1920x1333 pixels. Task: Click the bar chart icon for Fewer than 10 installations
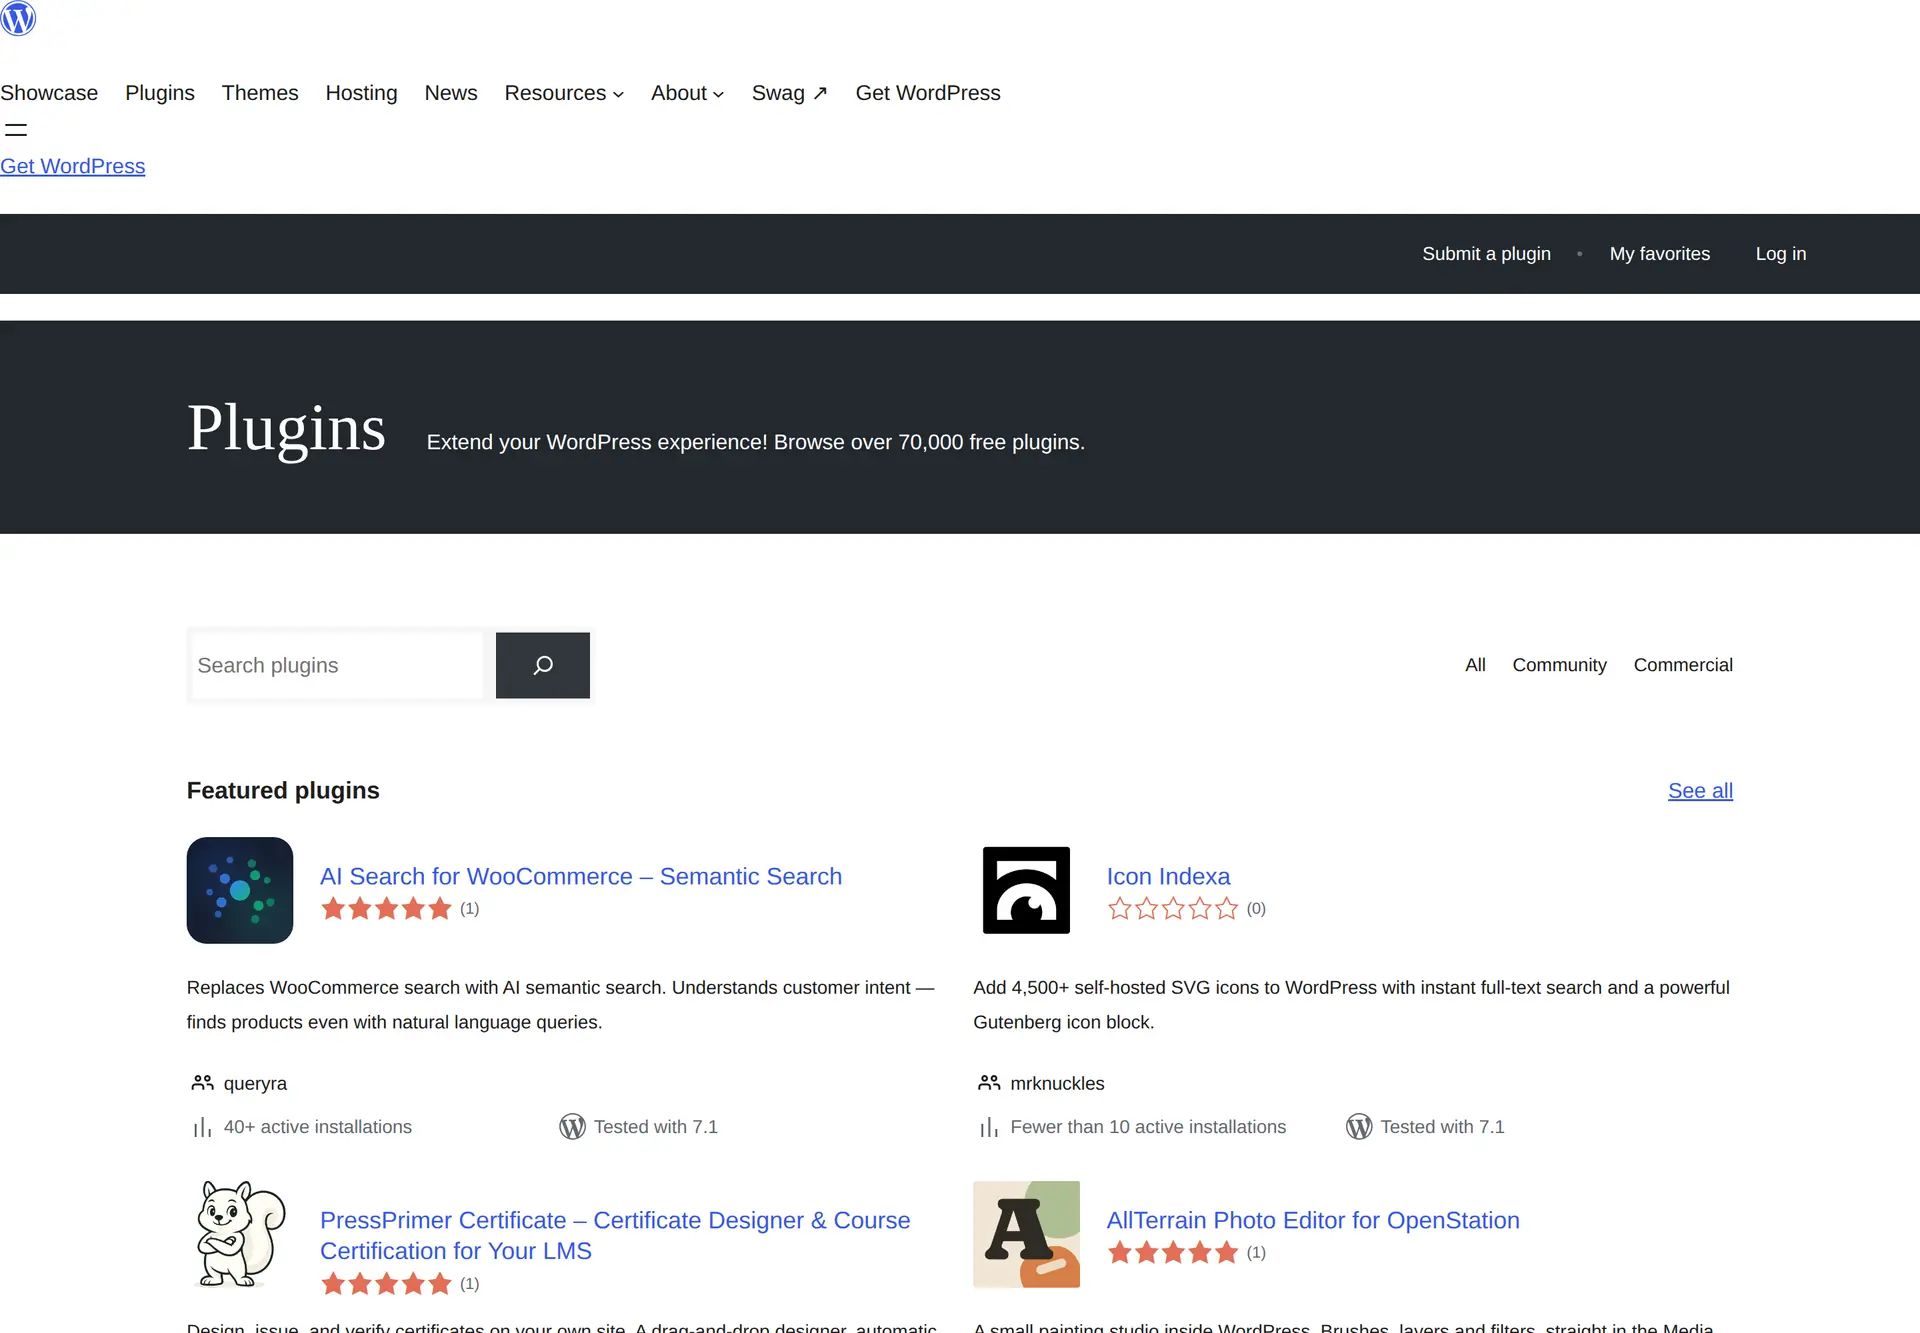(x=989, y=1127)
